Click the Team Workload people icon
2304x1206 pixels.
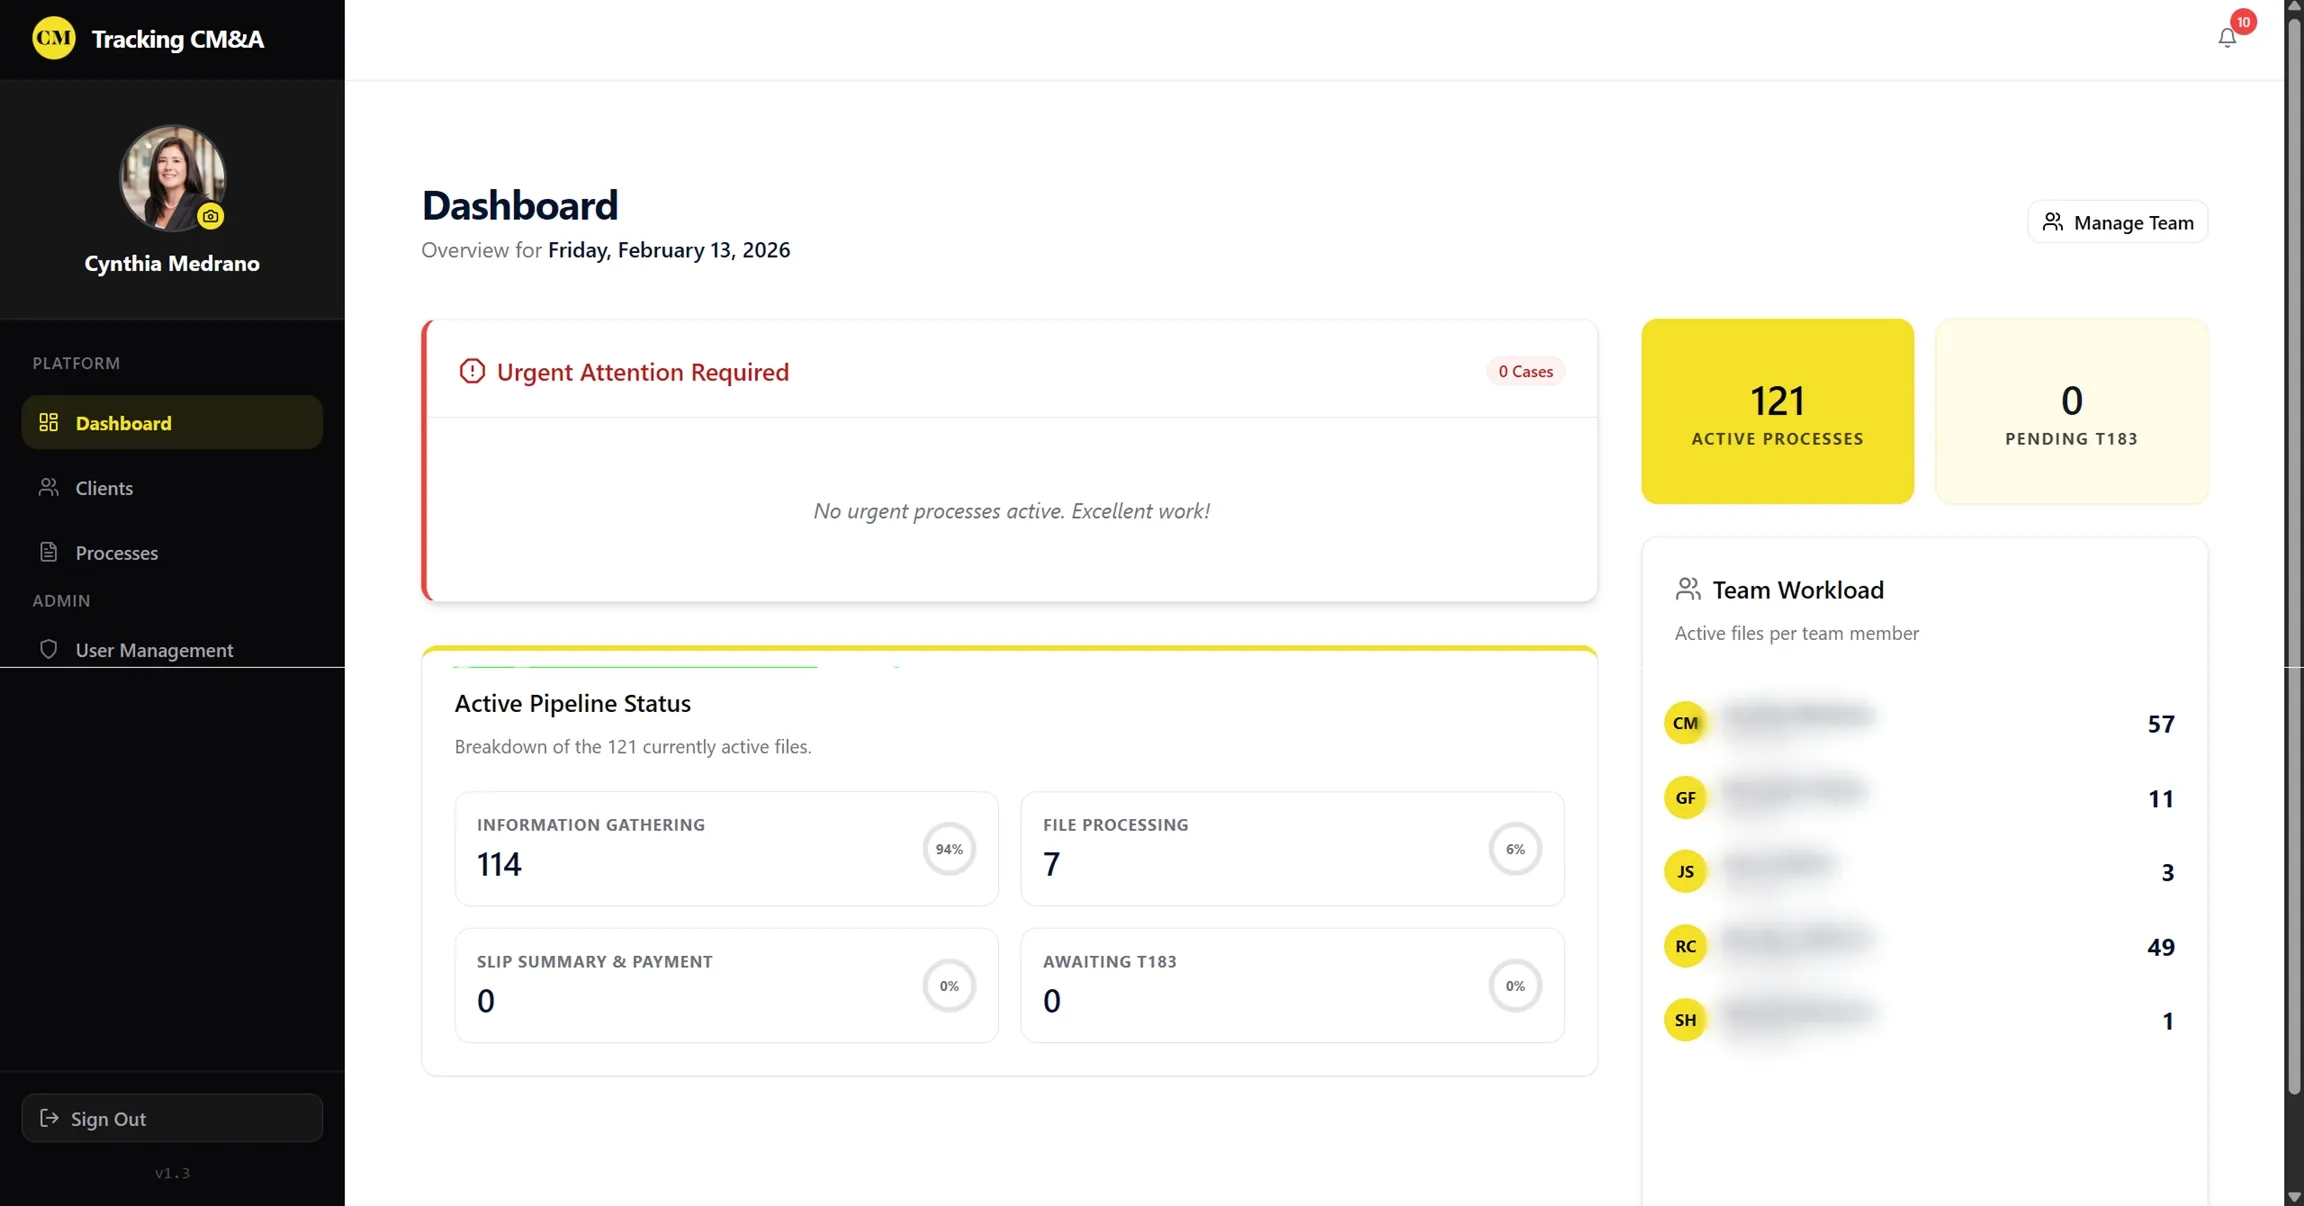[x=1689, y=589]
